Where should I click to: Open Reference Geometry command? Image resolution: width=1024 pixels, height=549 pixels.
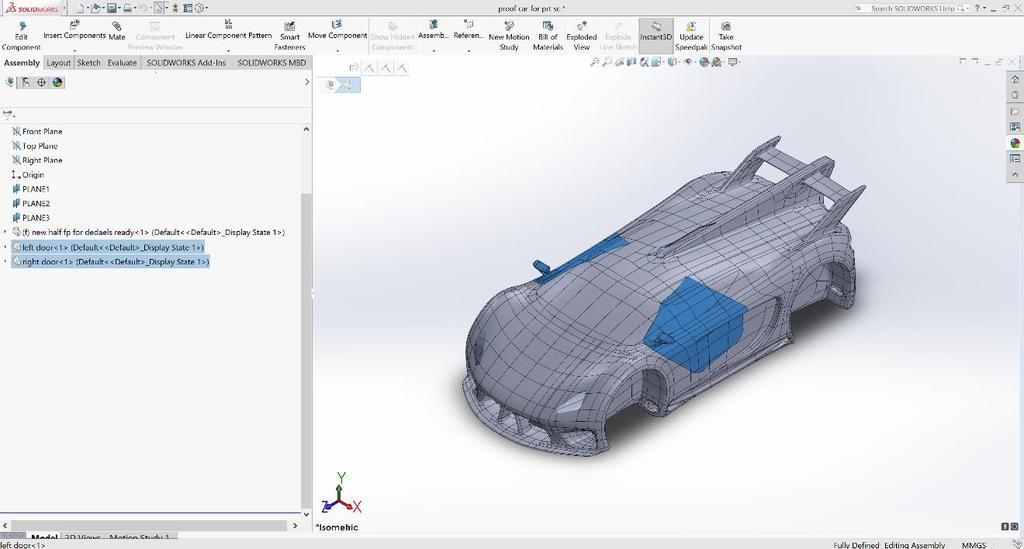[468, 31]
